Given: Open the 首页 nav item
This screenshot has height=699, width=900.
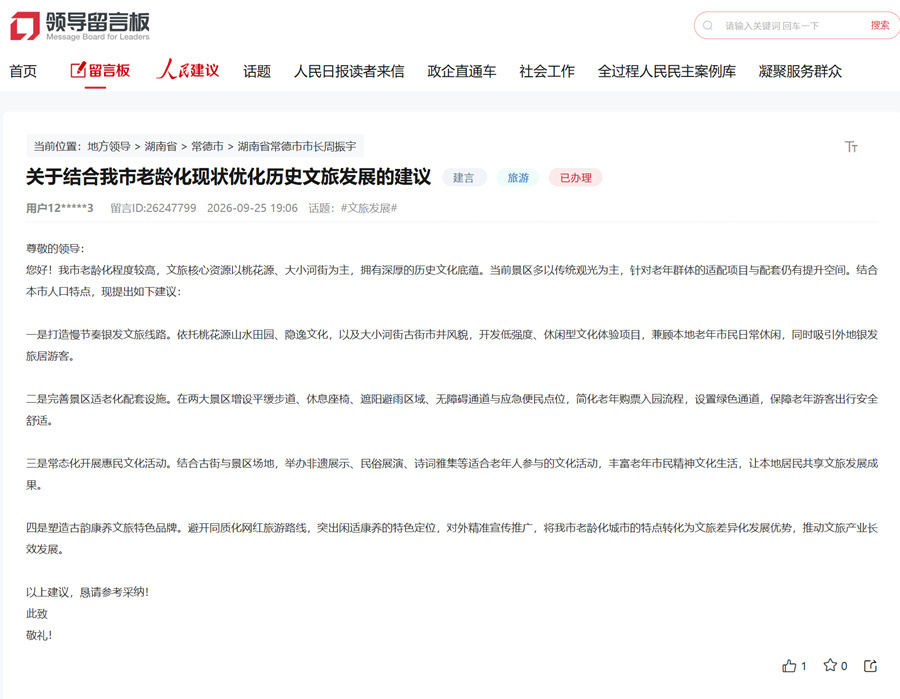Looking at the screenshot, I should coord(23,71).
